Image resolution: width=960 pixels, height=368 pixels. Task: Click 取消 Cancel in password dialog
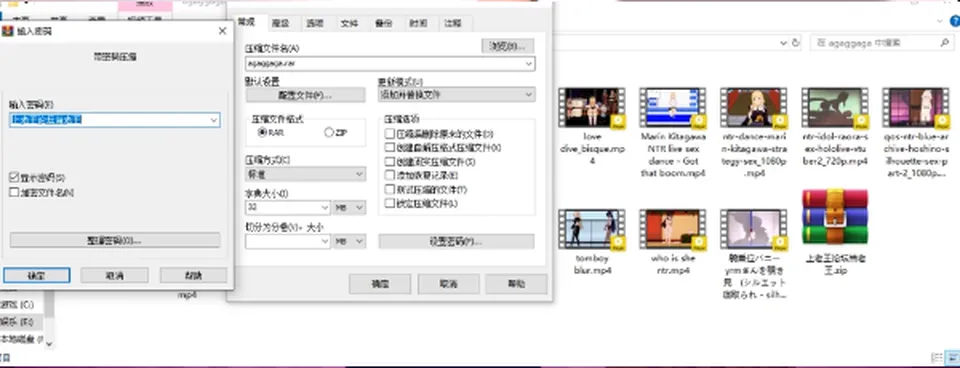pyautogui.click(x=114, y=275)
